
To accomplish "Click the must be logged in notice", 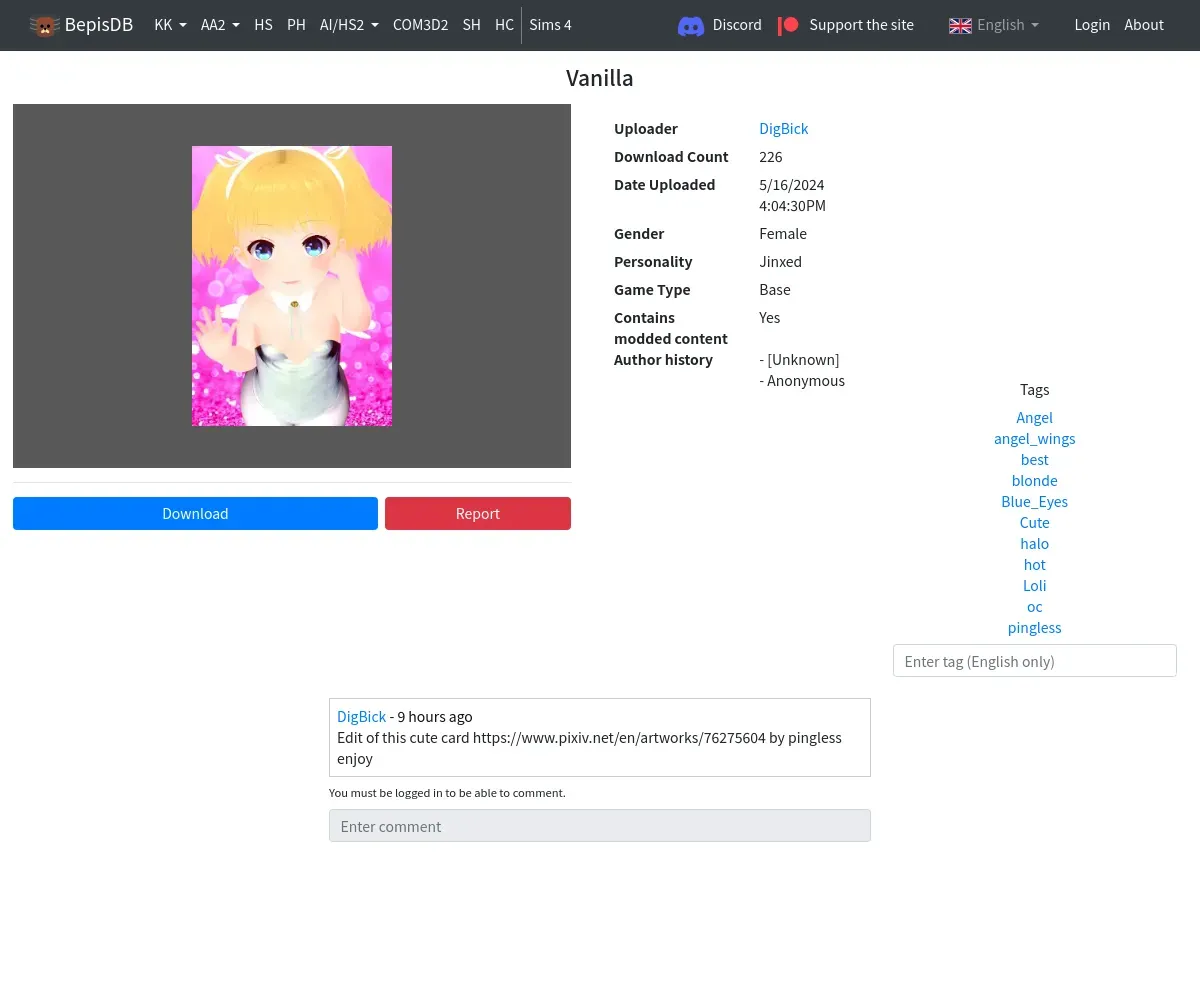I will click(447, 792).
